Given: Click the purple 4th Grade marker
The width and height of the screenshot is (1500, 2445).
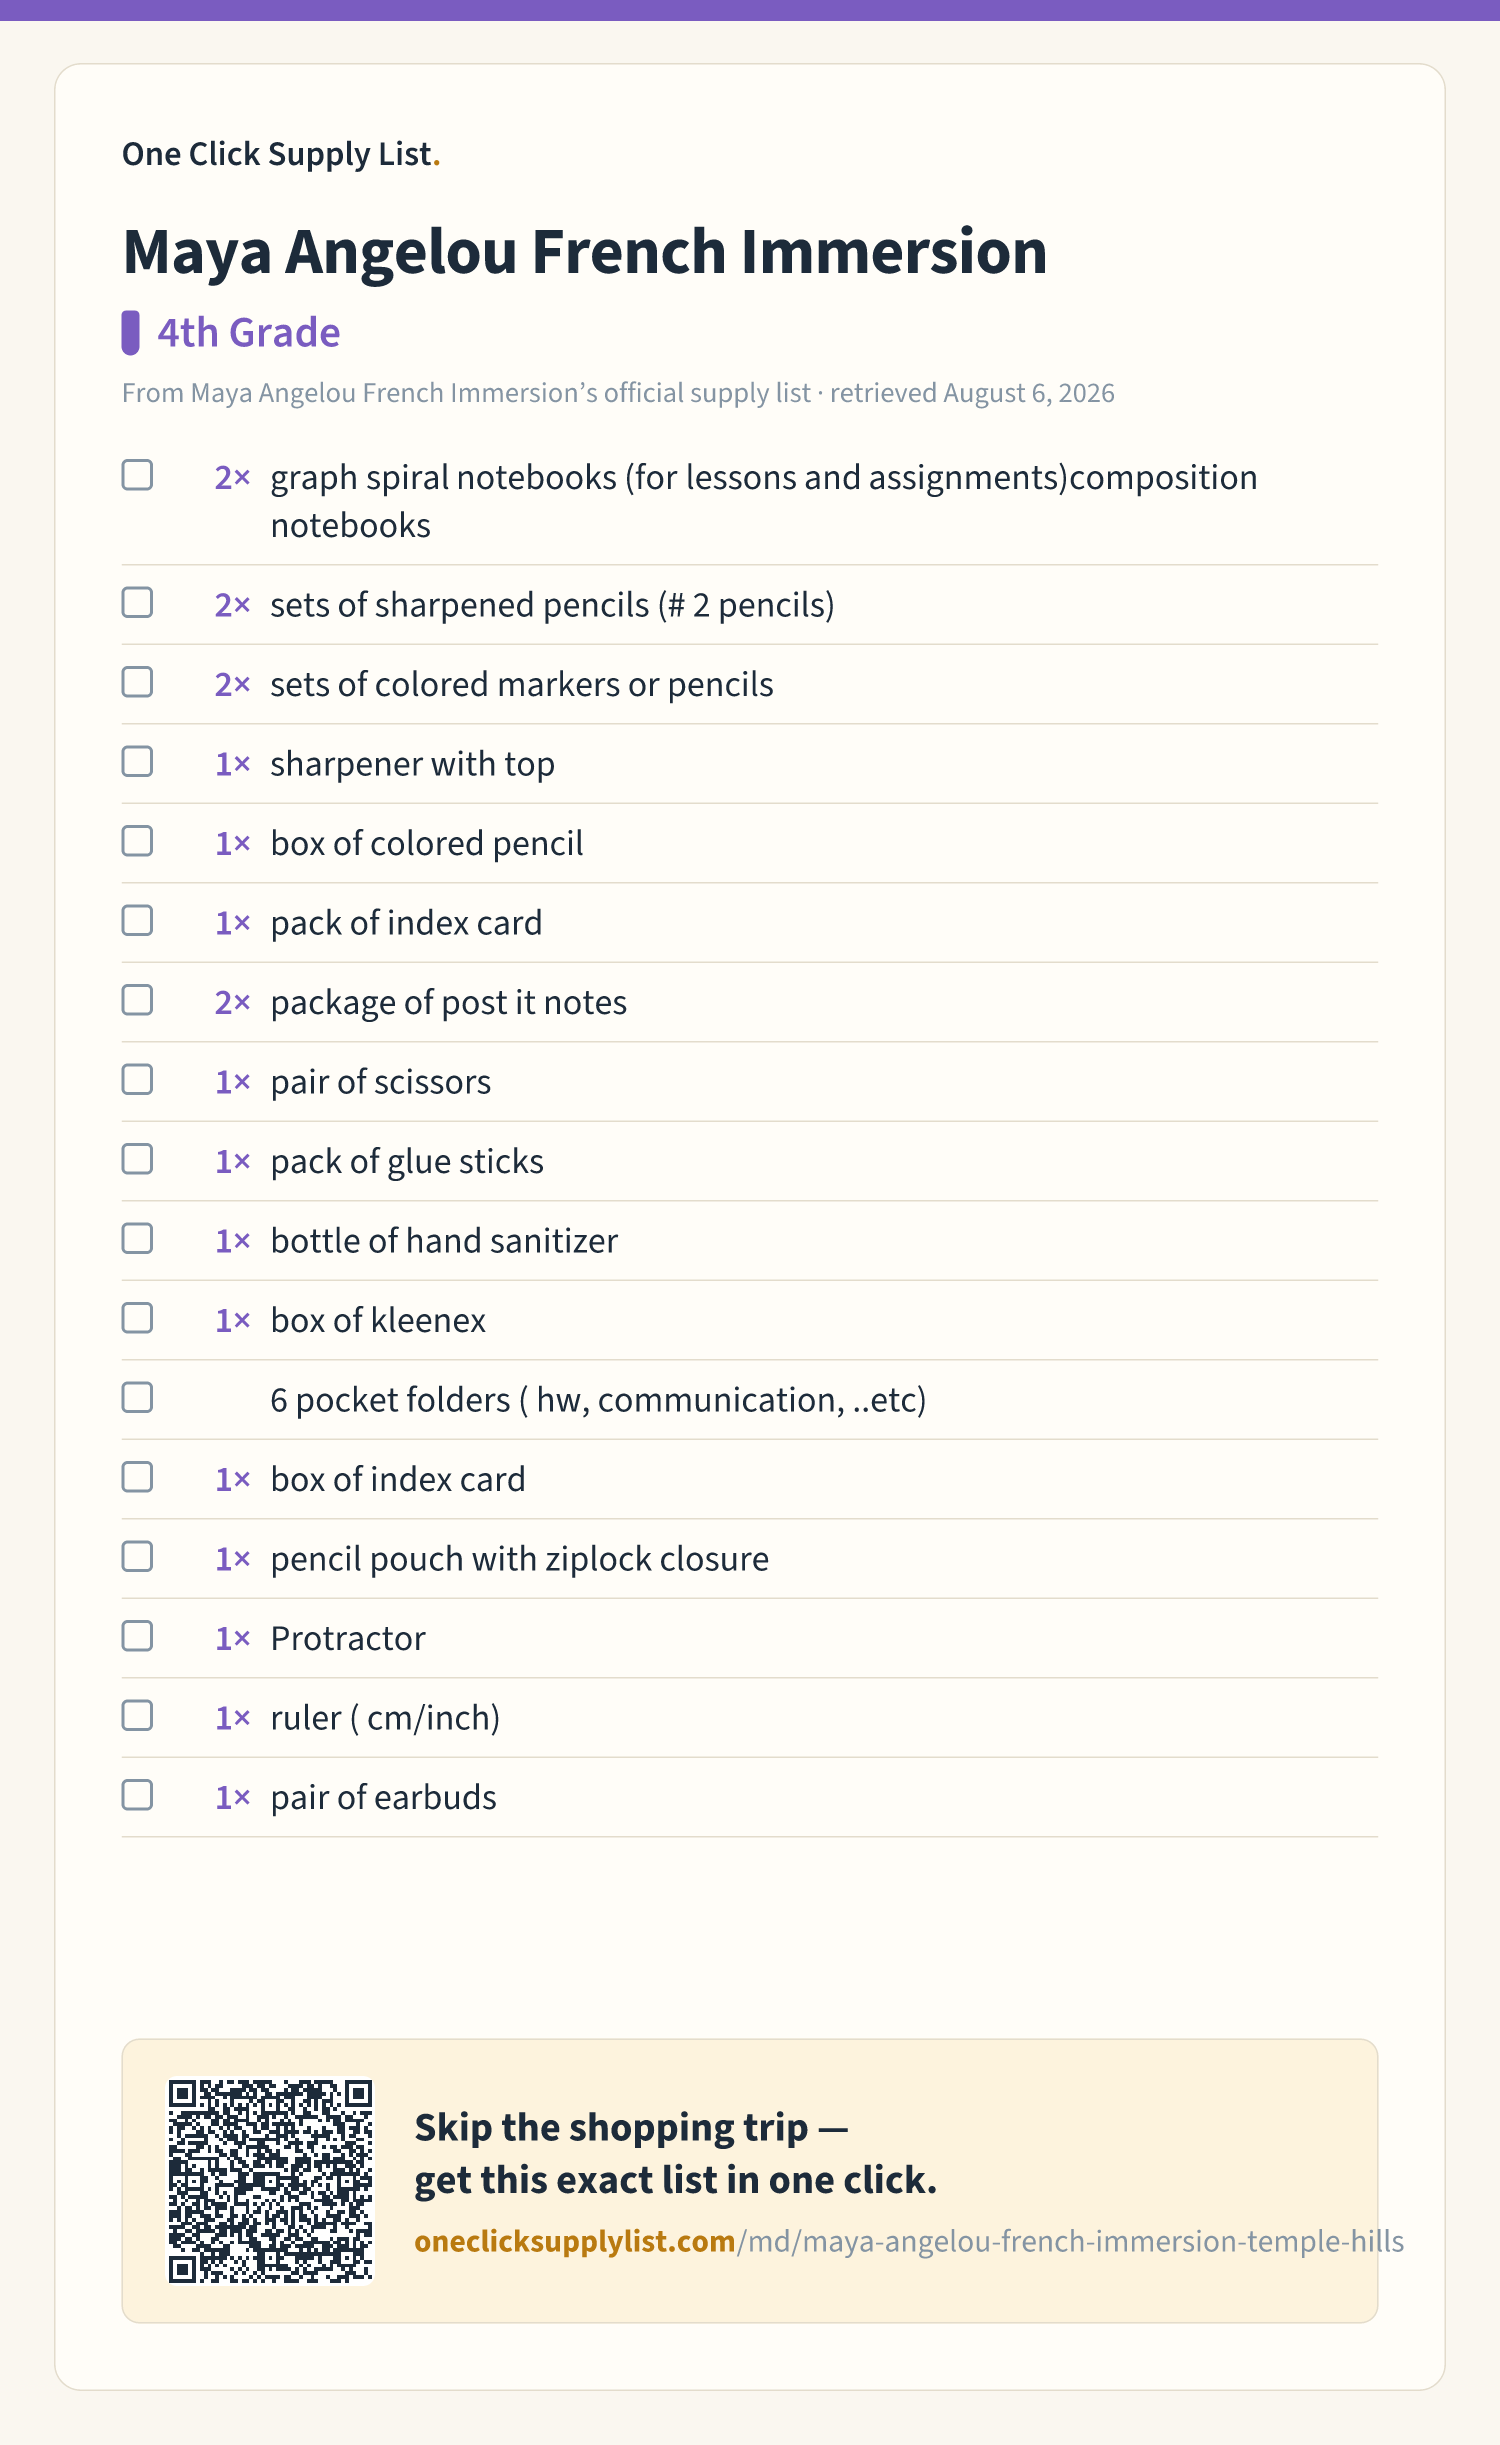Looking at the screenshot, I should [x=130, y=333].
